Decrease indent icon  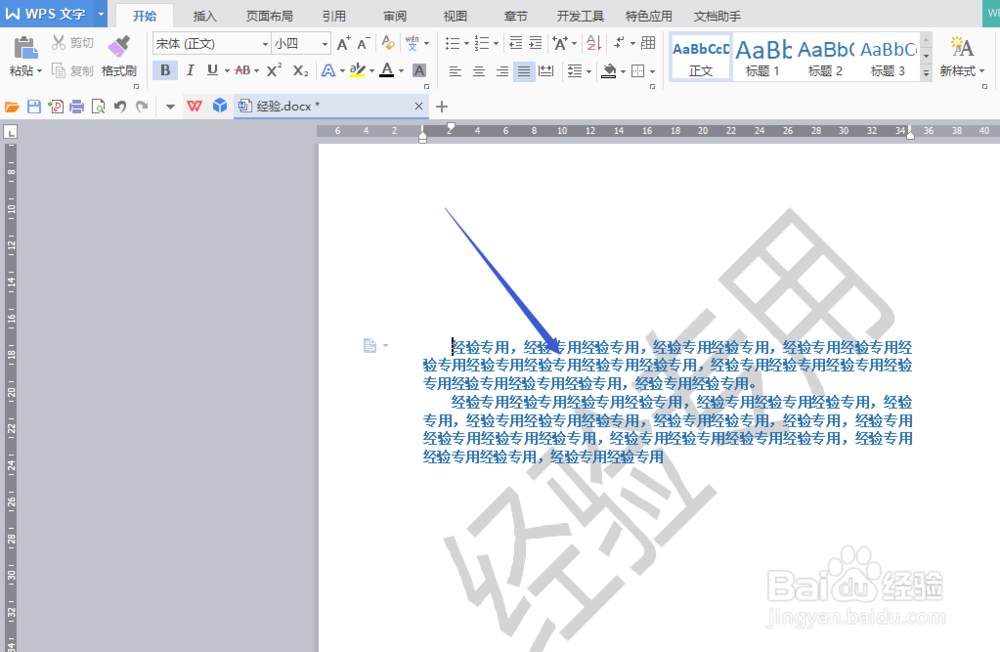(515, 43)
